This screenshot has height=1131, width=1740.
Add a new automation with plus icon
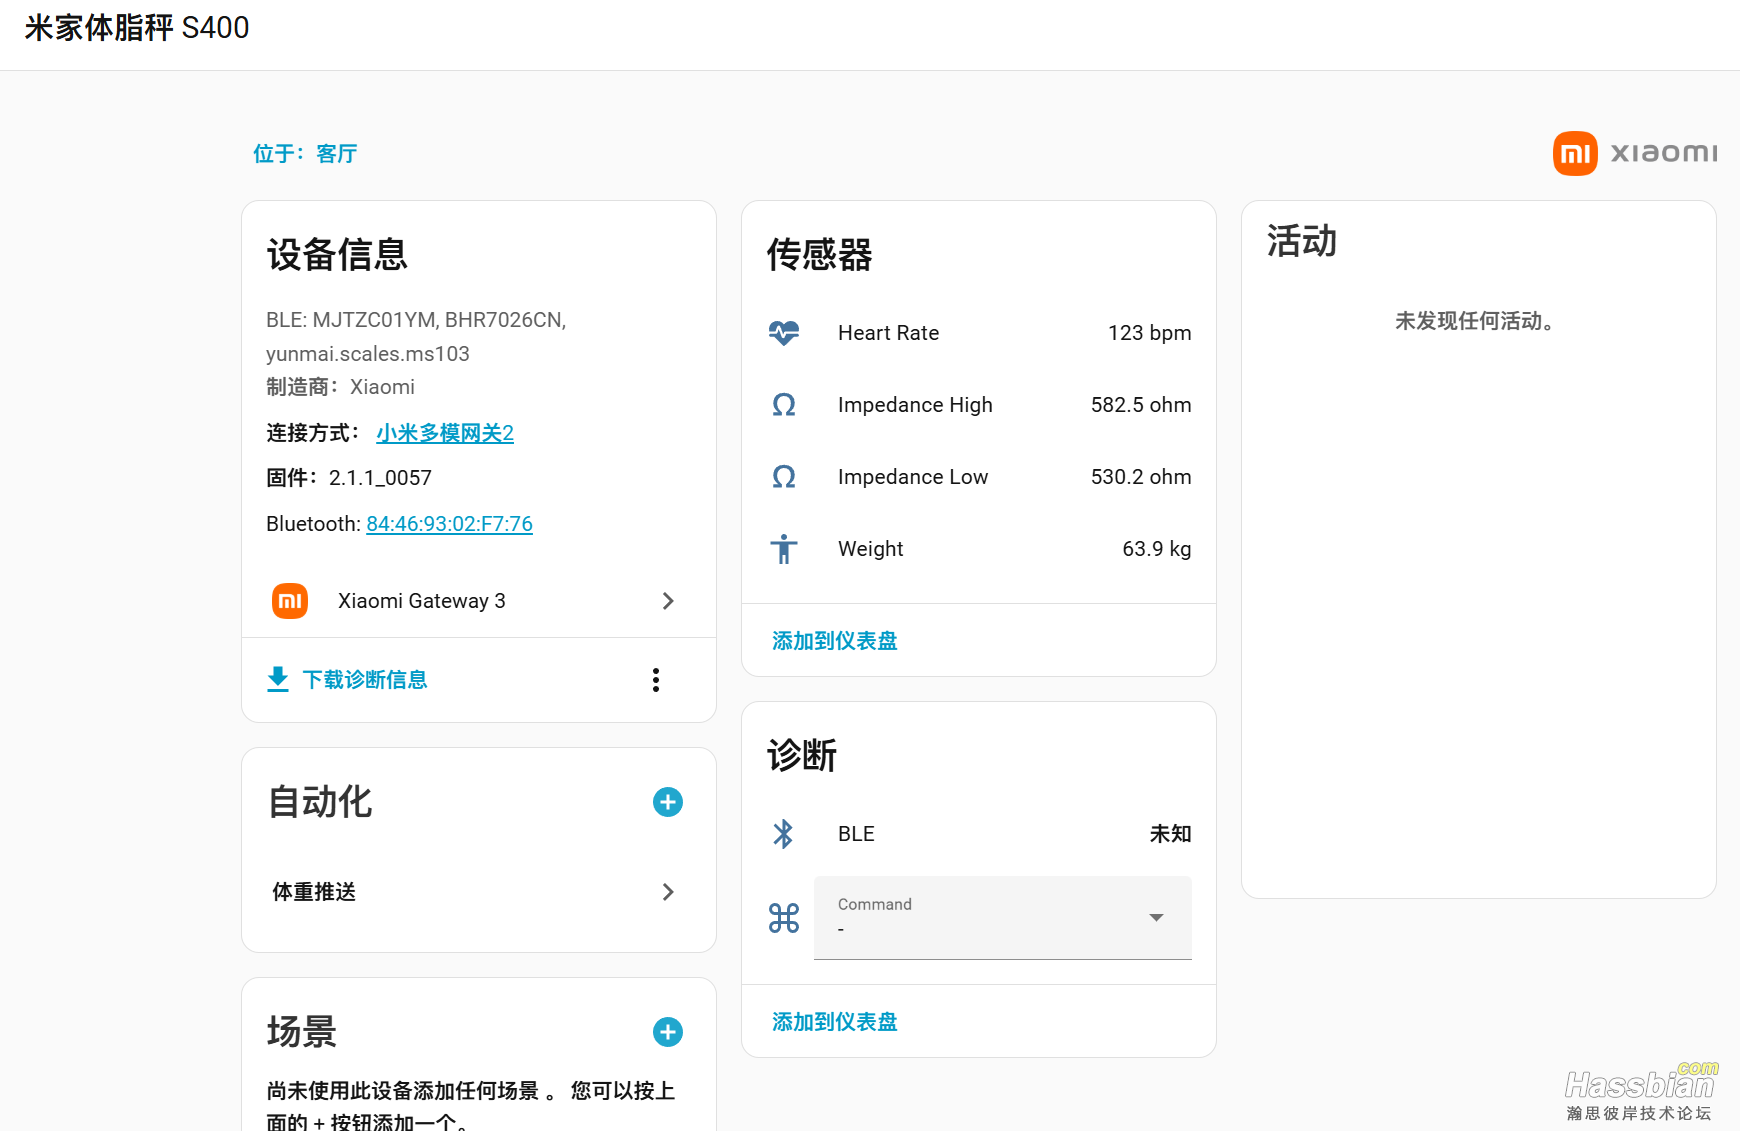pyautogui.click(x=668, y=802)
